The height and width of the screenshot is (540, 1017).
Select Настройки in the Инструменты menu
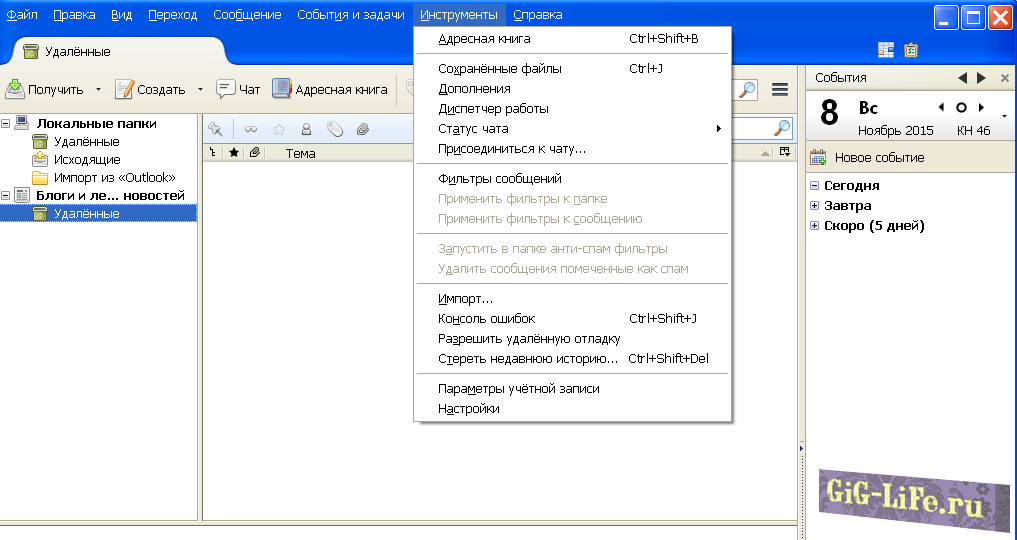click(x=469, y=408)
